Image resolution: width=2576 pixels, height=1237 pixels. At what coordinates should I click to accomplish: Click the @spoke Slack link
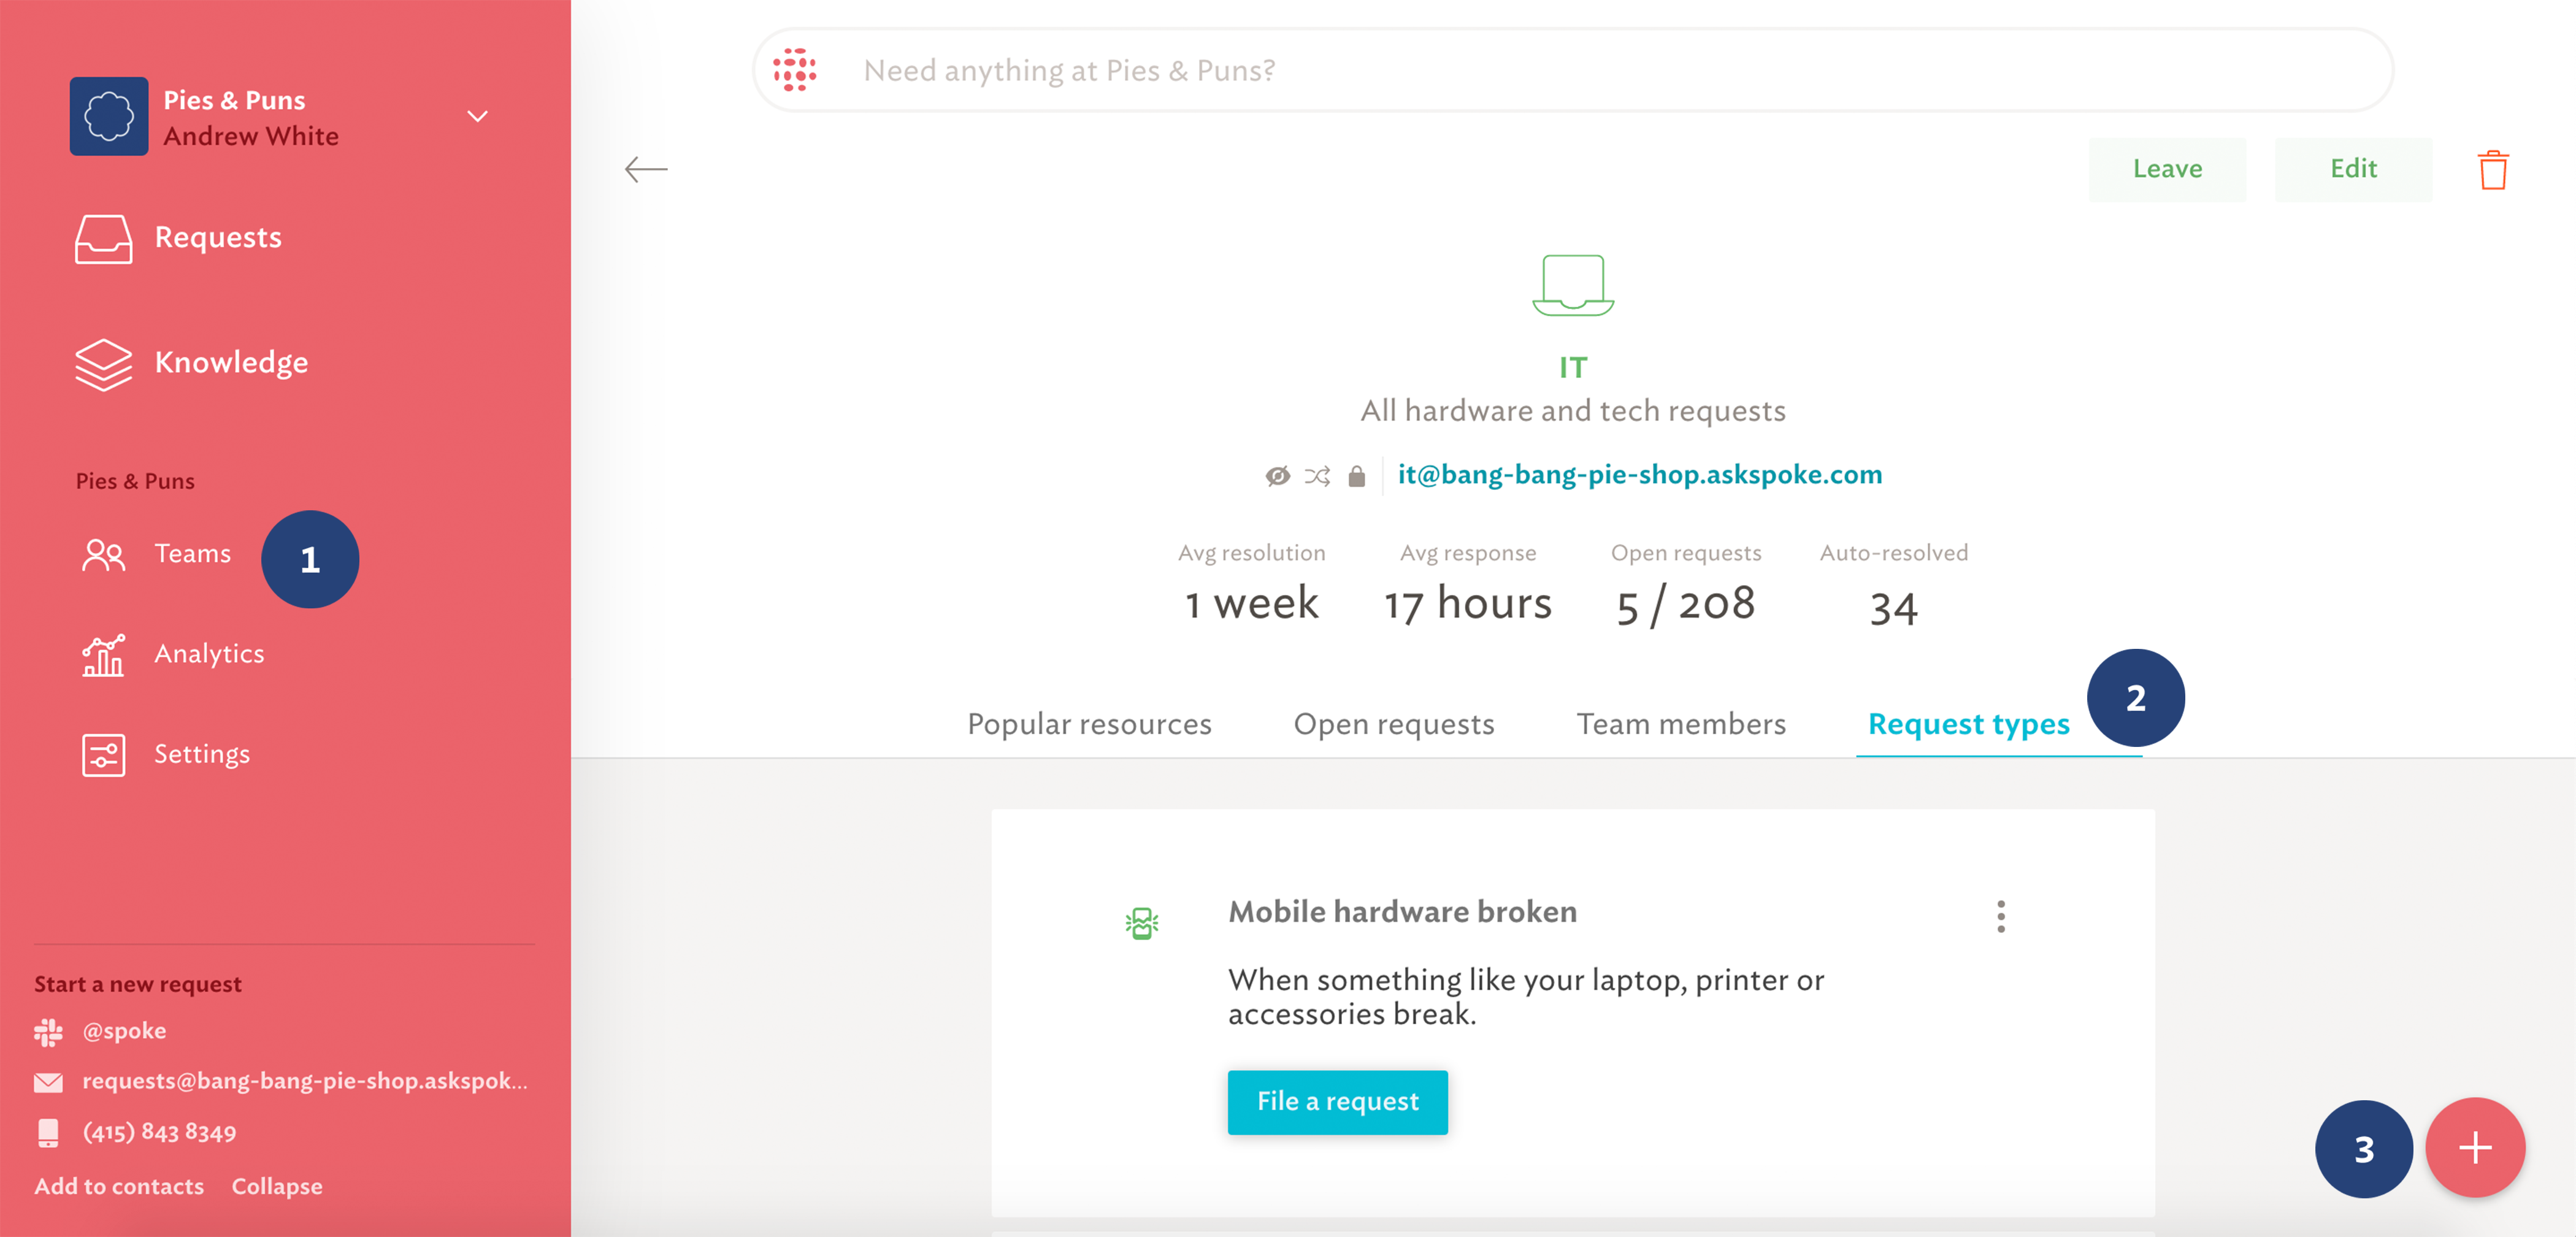tap(124, 1030)
